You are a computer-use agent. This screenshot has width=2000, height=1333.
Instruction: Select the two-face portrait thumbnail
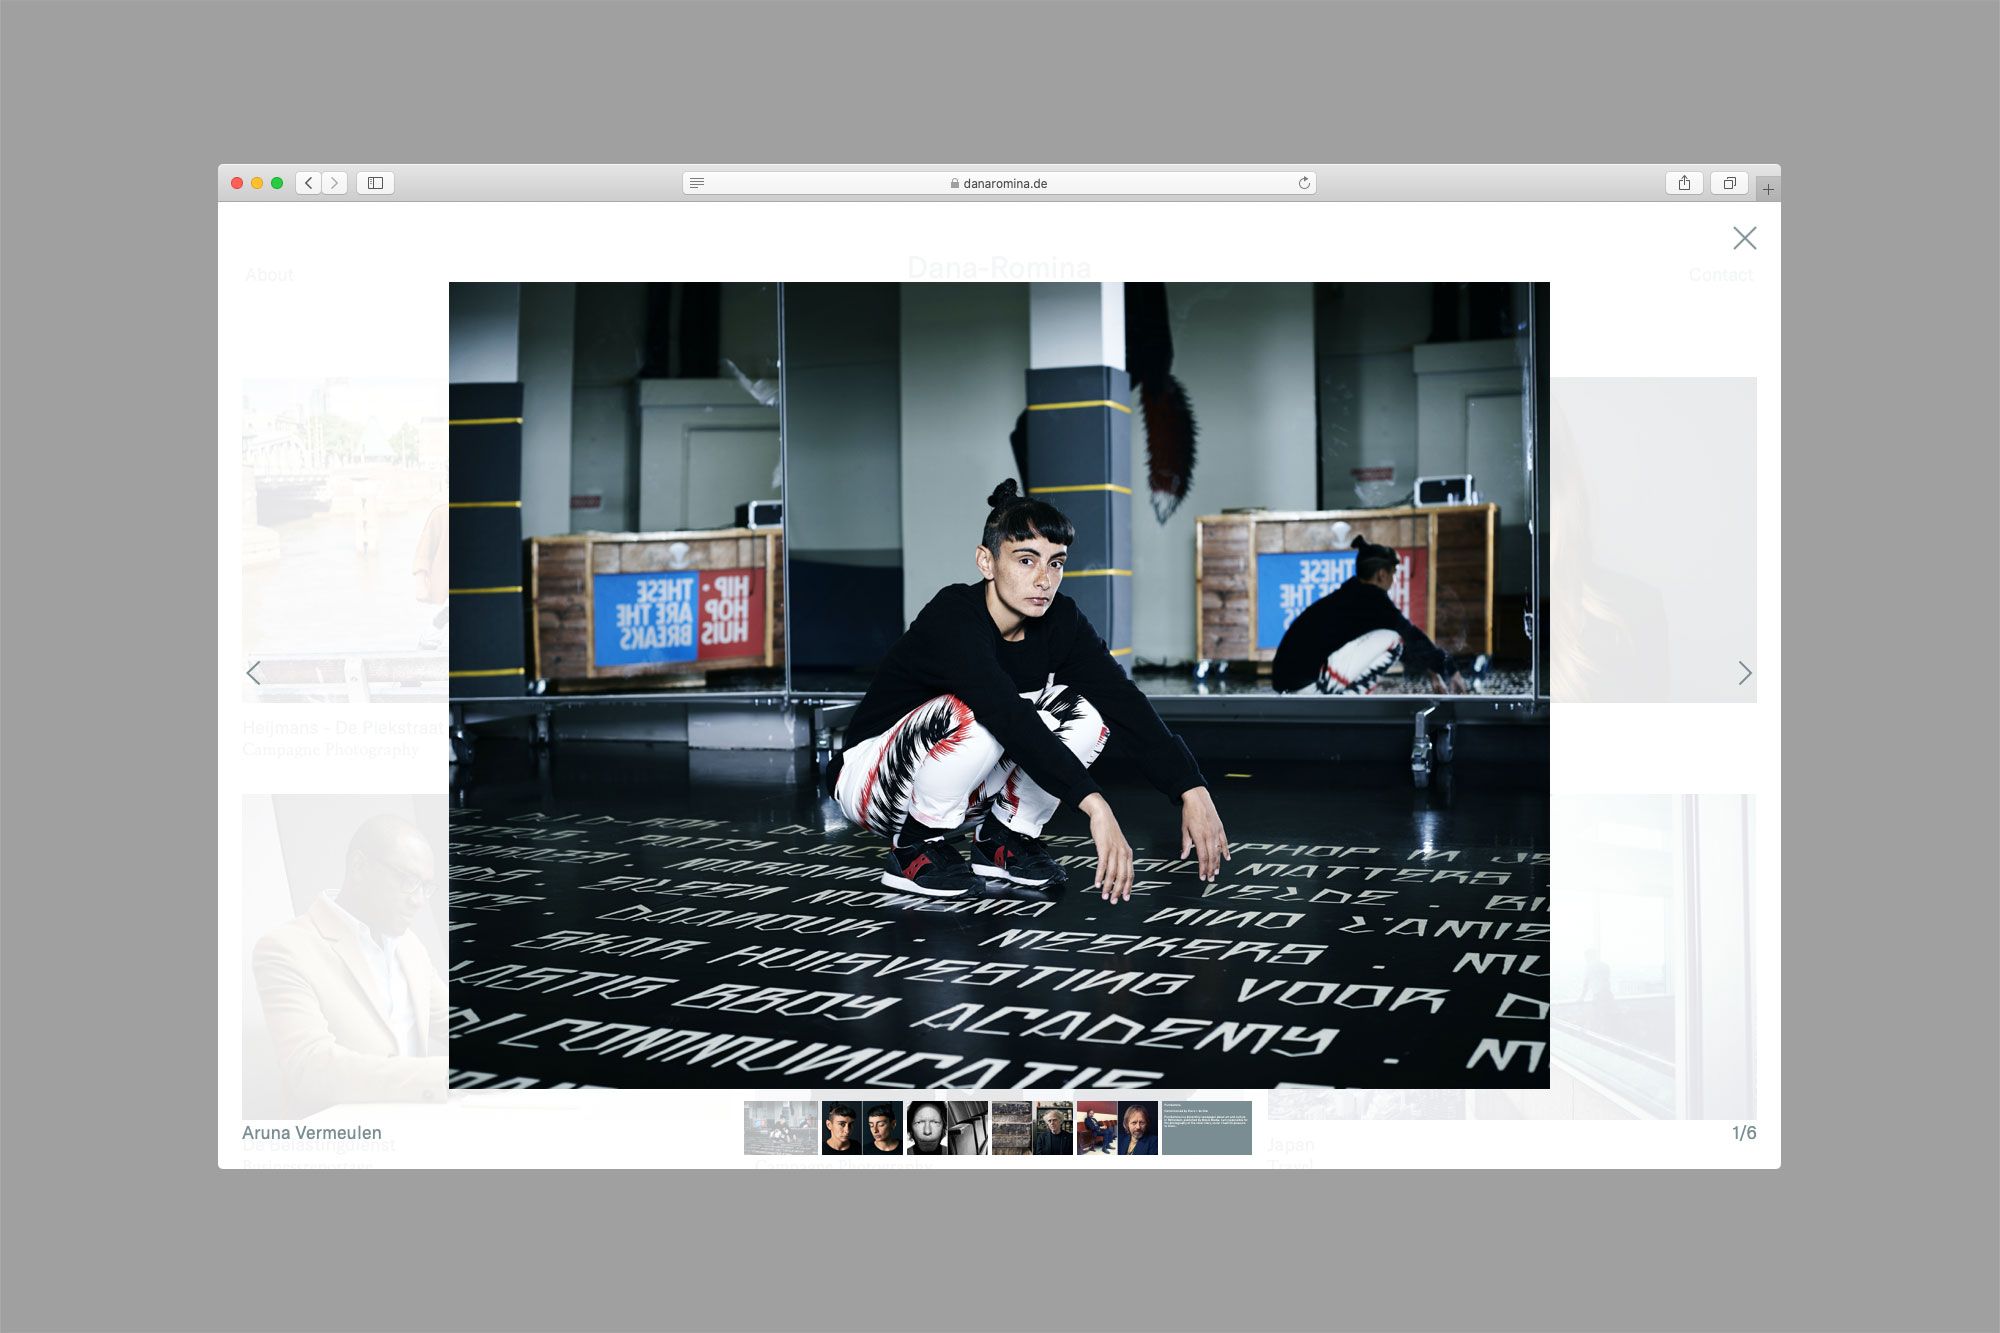(862, 1128)
